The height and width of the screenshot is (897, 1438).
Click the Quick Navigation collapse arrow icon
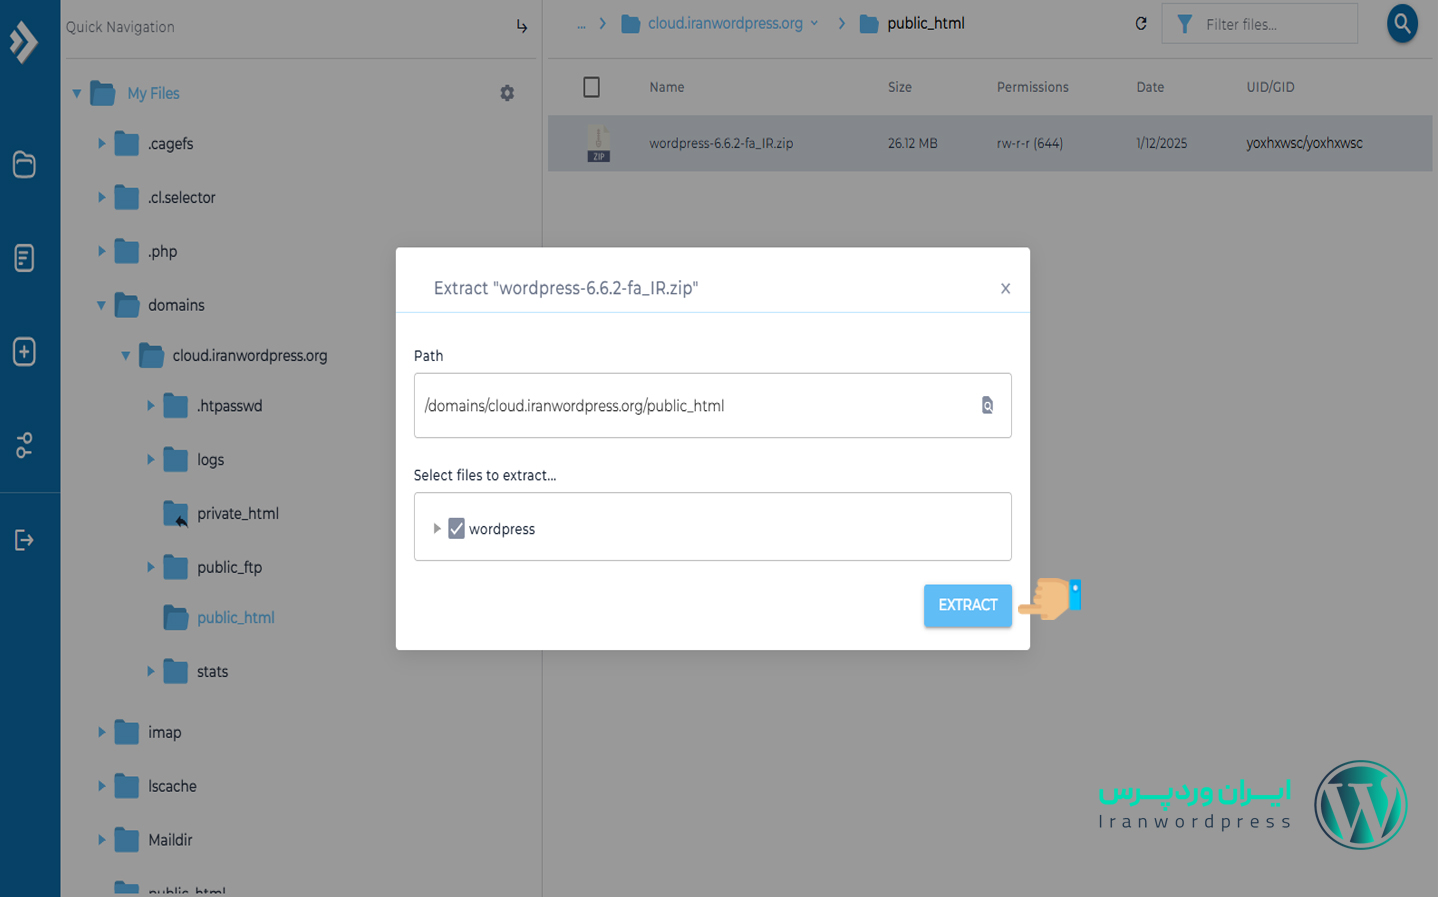(521, 27)
